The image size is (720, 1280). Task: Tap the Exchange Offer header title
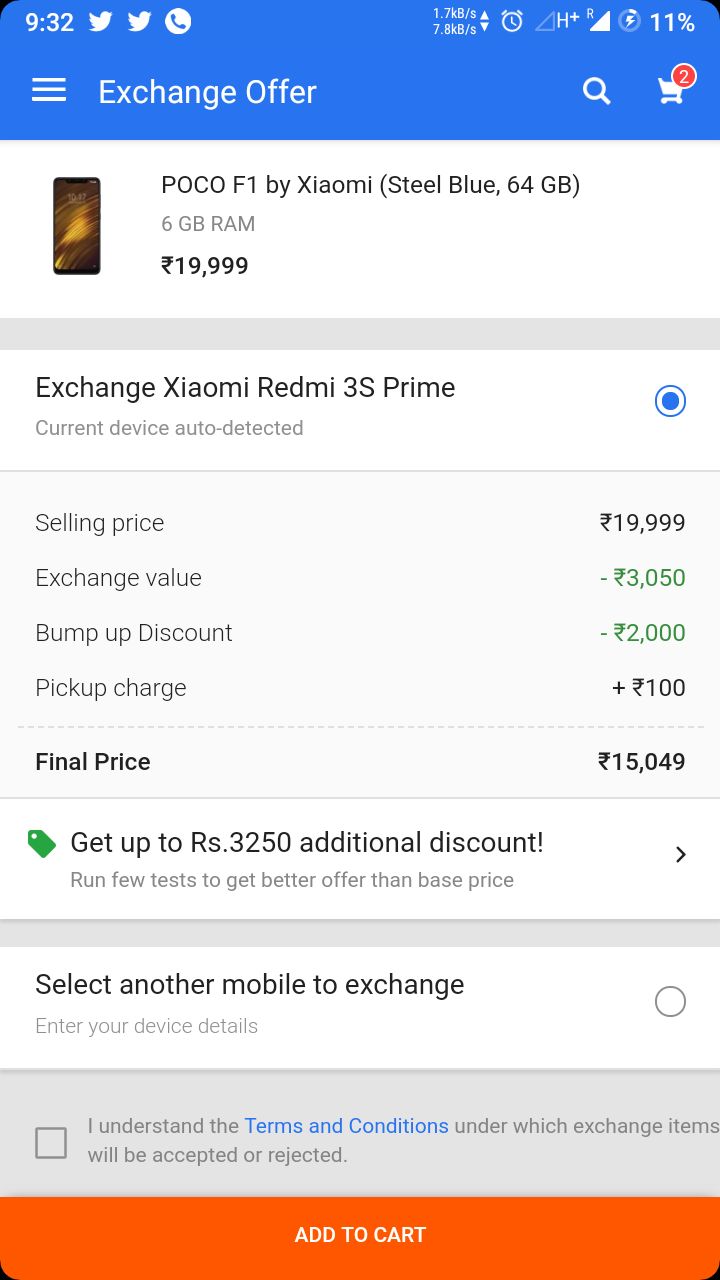click(x=207, y=92)
